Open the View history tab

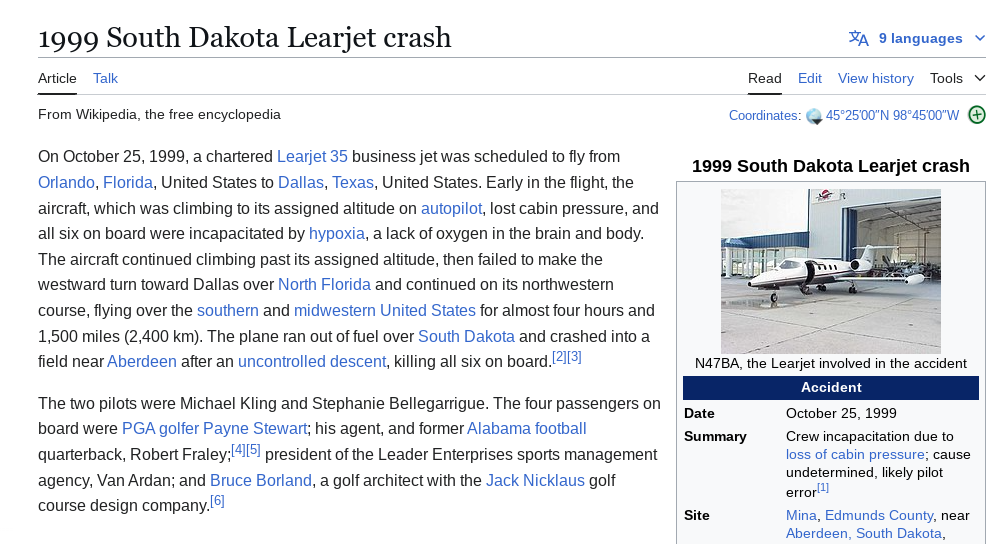click(875, 78)
